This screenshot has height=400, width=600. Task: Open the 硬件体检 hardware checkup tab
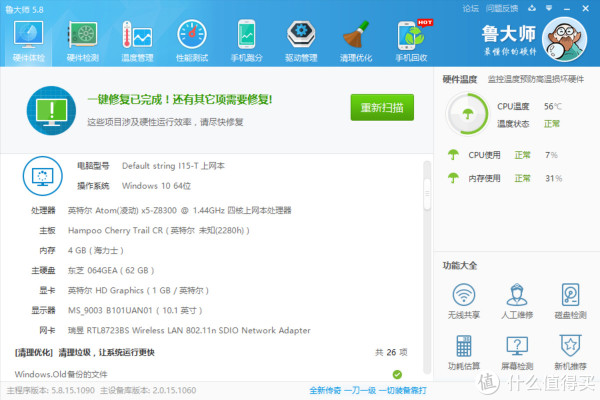click(x=28, y=41)
